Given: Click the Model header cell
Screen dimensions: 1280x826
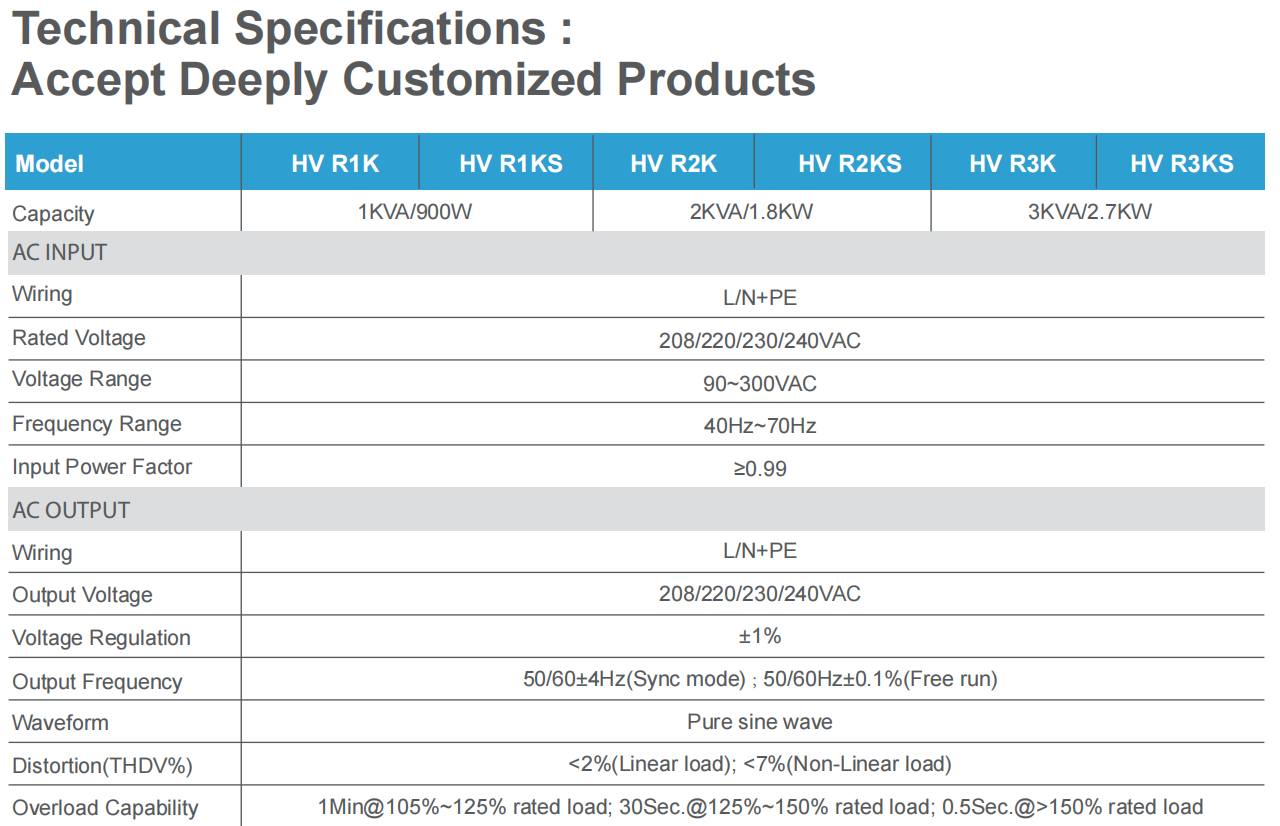Looking at the screenshot, I should tap(50, 164).
